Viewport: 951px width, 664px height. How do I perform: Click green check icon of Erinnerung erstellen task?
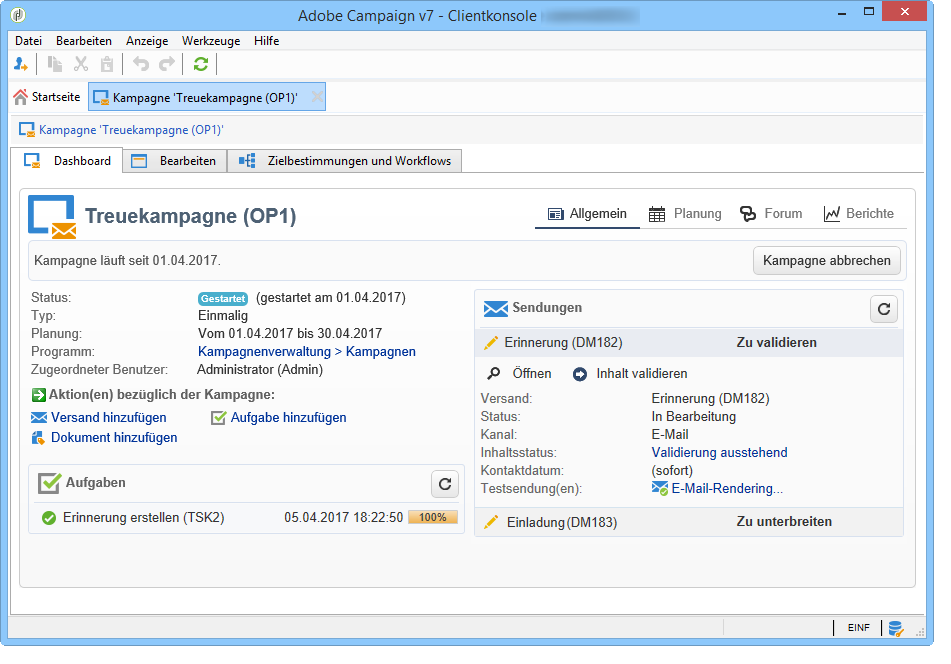click(49, 518)
